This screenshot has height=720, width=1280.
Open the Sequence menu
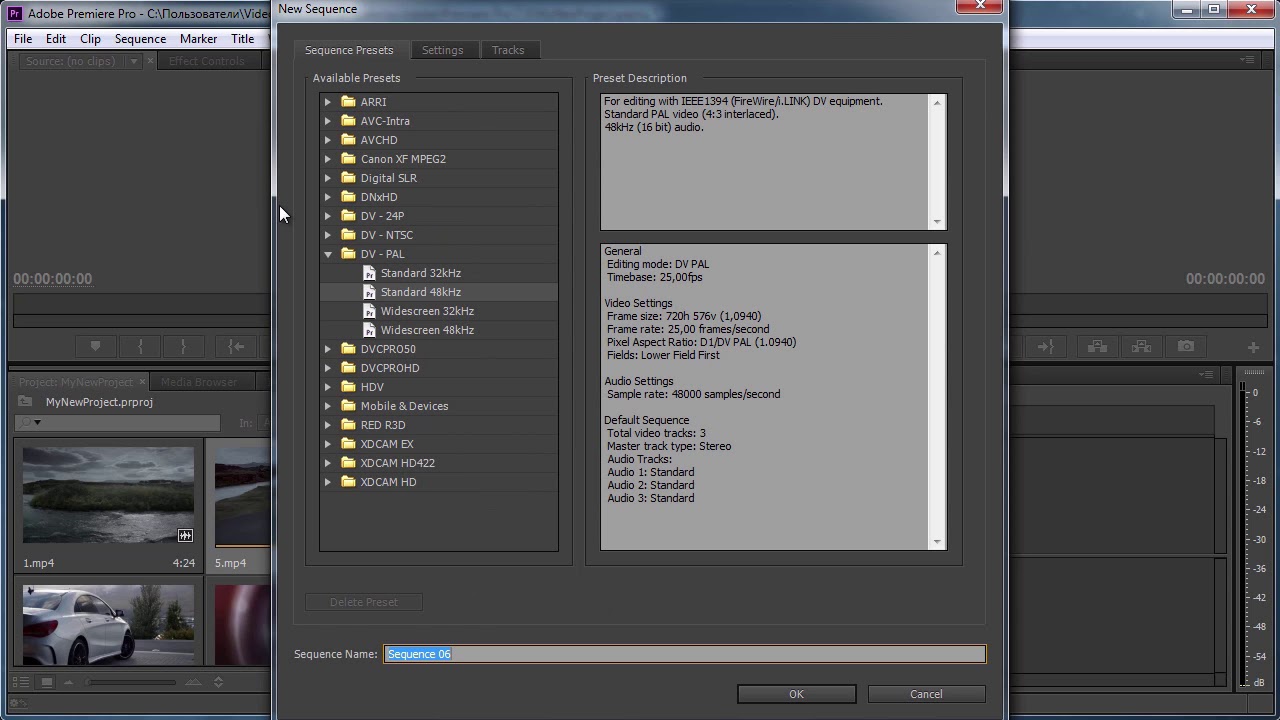(x=140, y=39)
